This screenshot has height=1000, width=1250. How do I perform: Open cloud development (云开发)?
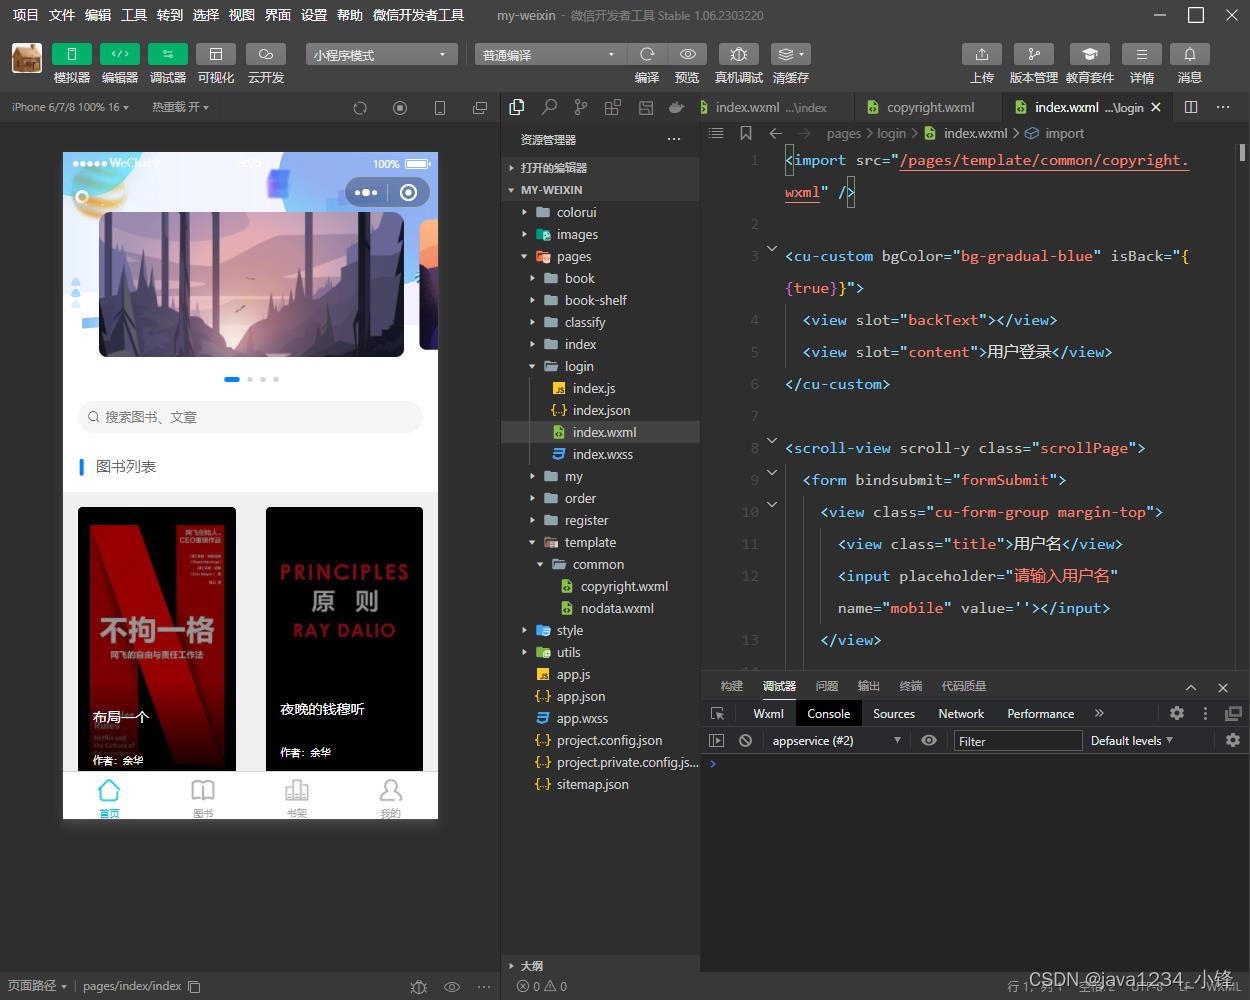point(266,54)
